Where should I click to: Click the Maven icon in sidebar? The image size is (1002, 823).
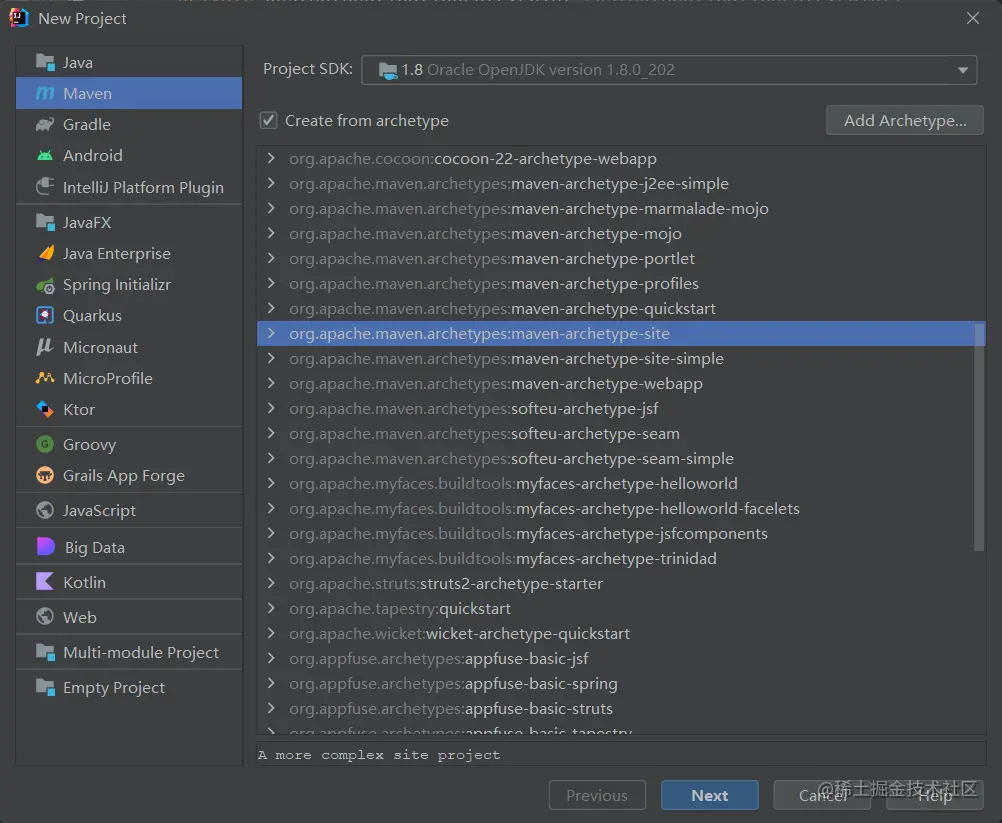(x=45, y=93)
